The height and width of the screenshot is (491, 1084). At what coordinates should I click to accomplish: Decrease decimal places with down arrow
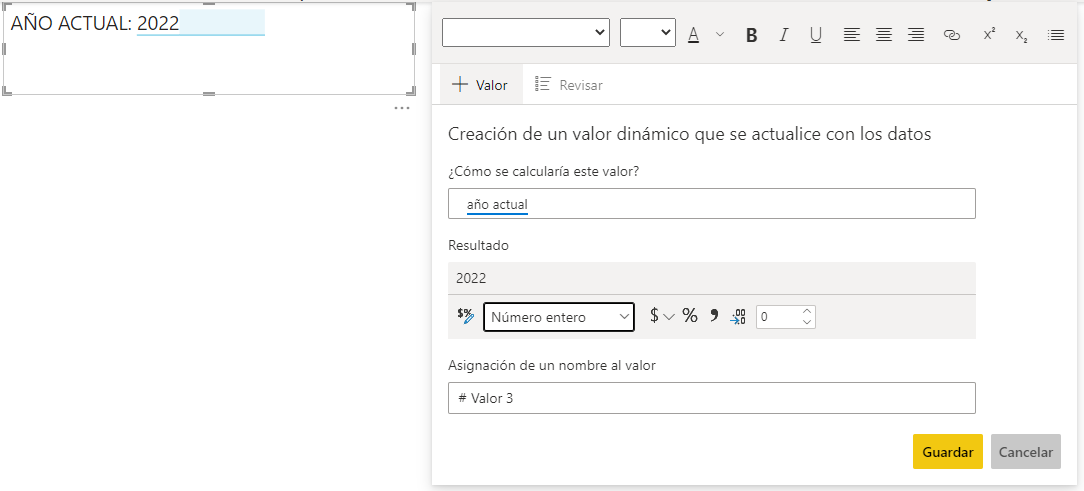coord(807,322)
